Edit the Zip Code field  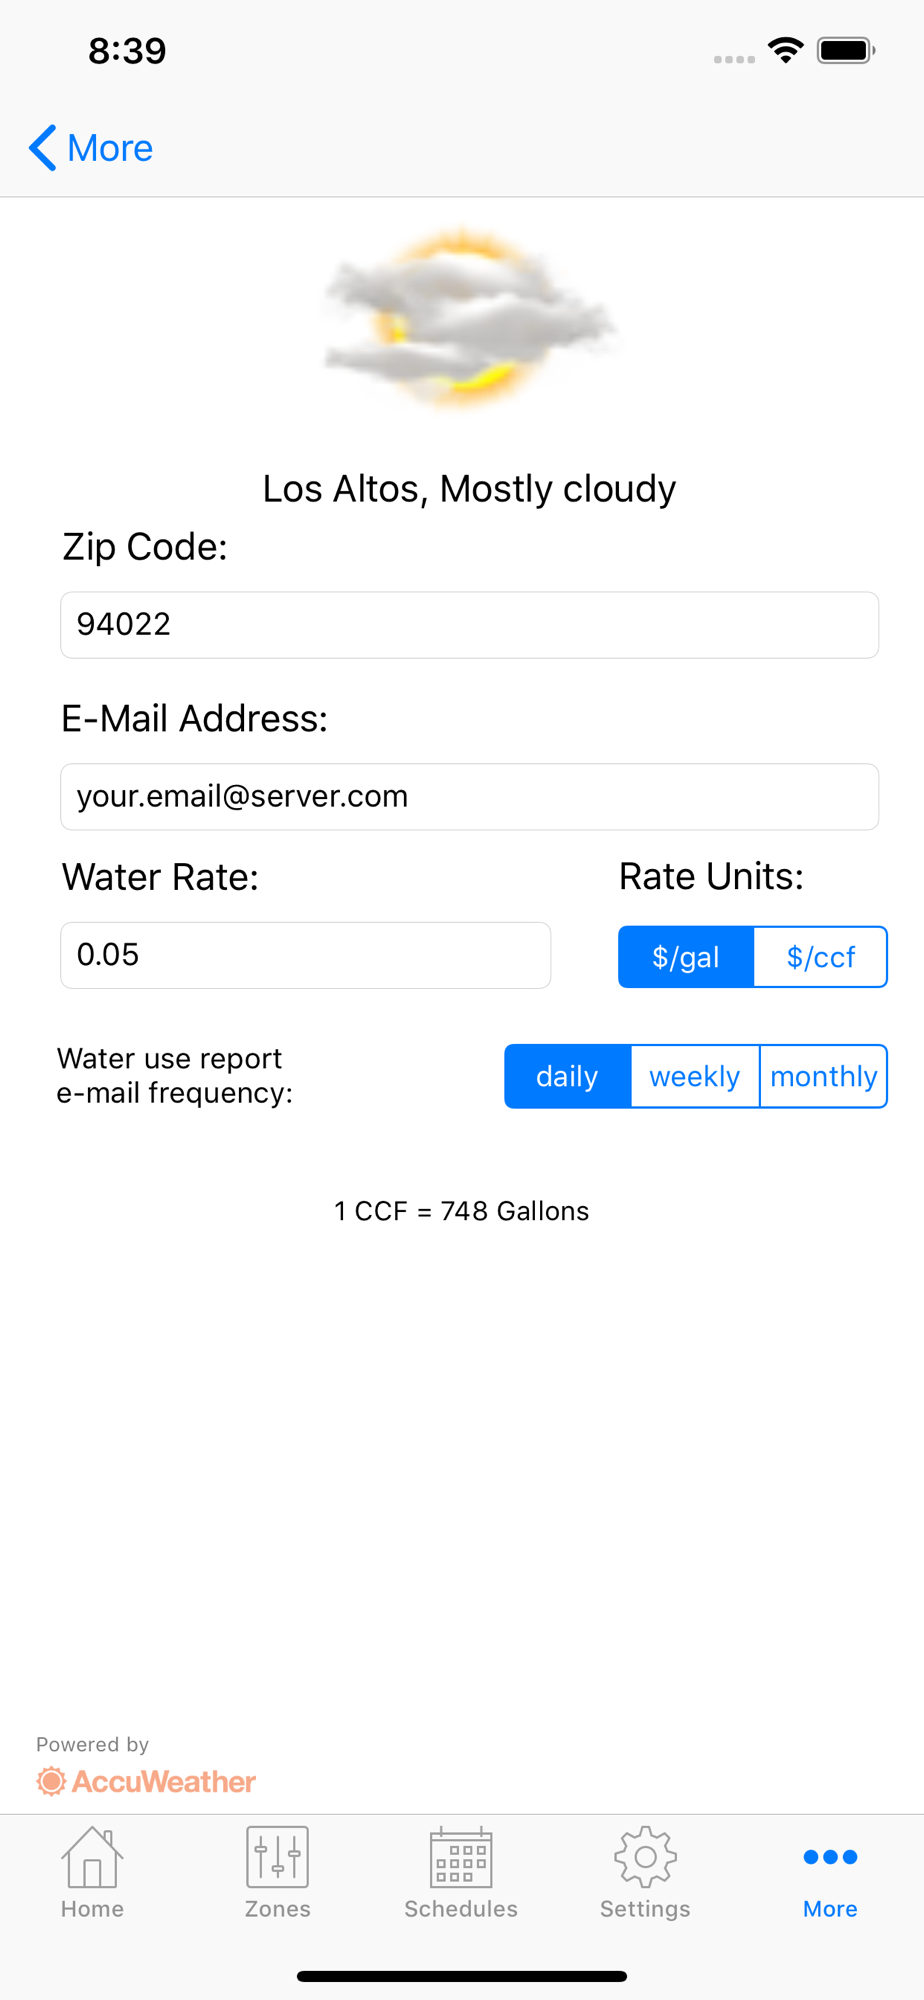pyautogui.click(x=469, y=625)
